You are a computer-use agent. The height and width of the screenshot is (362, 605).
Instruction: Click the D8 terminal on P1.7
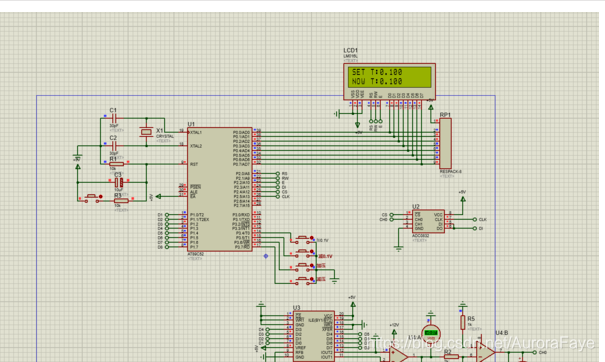click(x=167, y=247)
